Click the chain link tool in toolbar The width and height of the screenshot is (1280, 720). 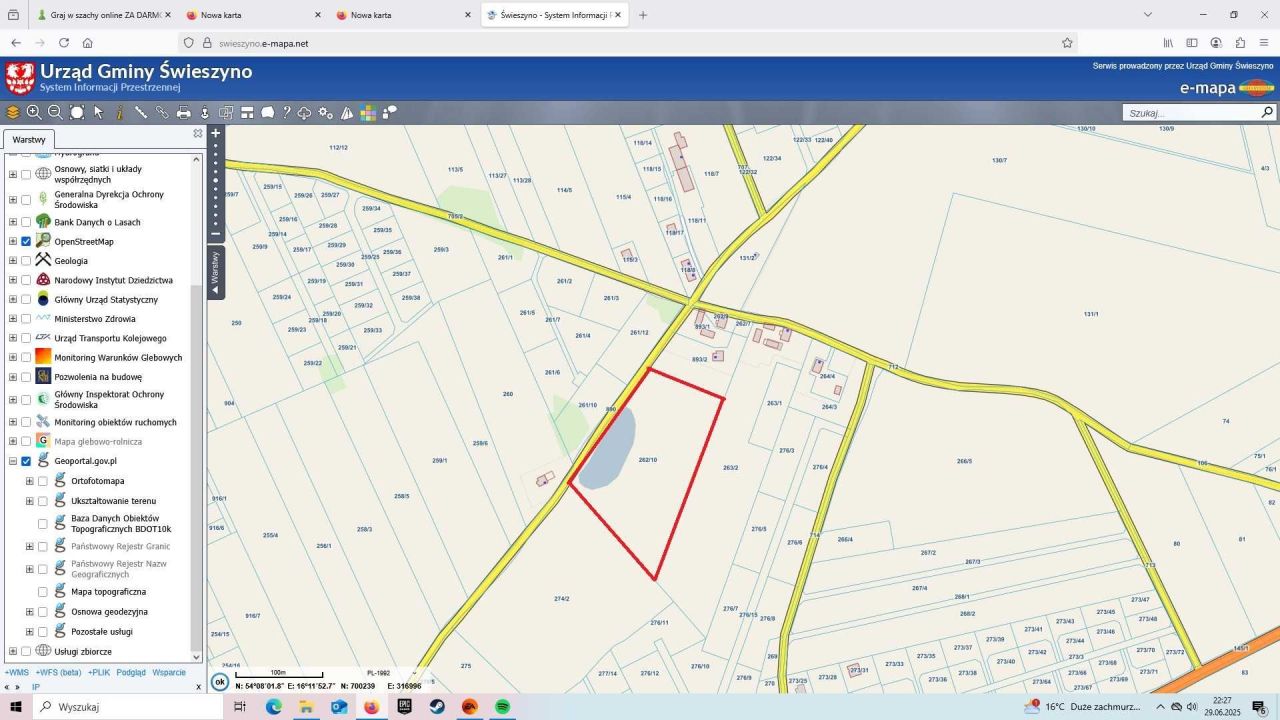(x=162, y=113)
